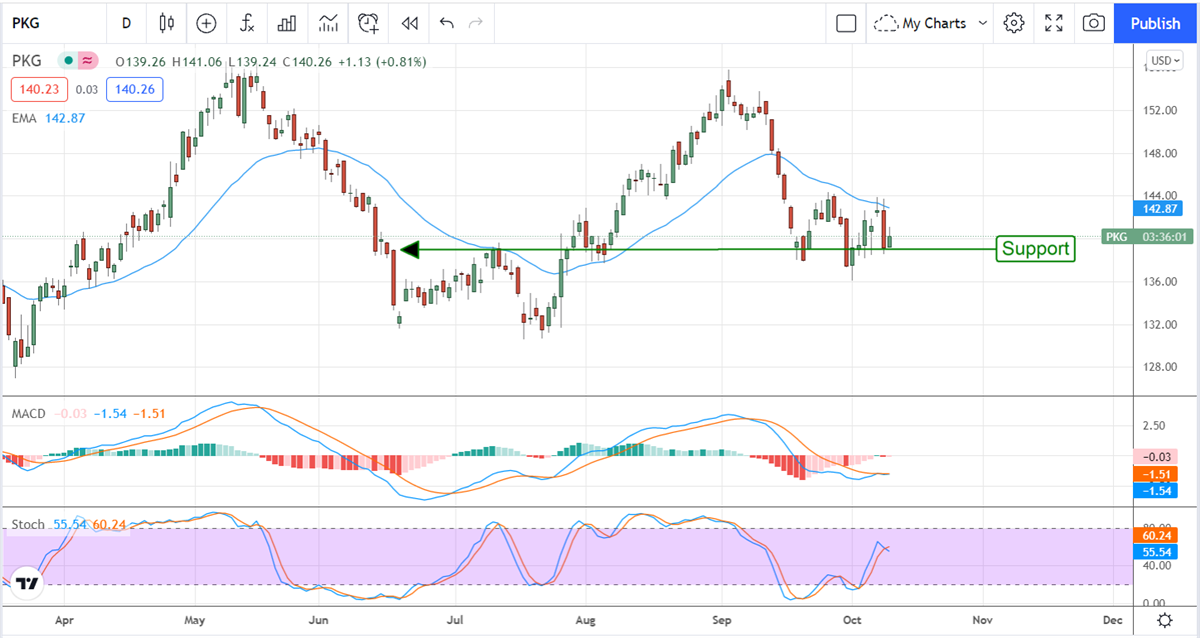Enter fullscreen mode
The width and height of the screenshot is (1200, 638).
1054,22
